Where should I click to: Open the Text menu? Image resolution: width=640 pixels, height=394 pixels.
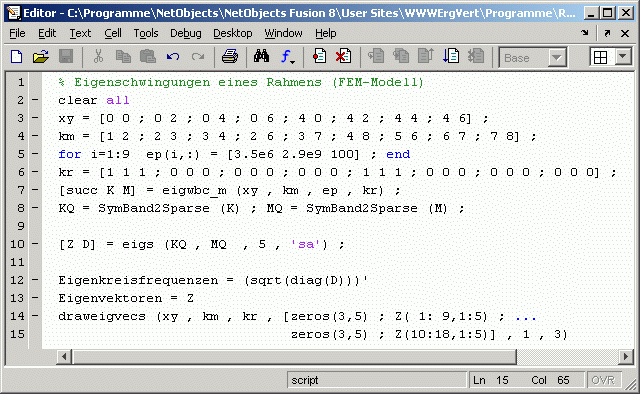tap(80, 33)
